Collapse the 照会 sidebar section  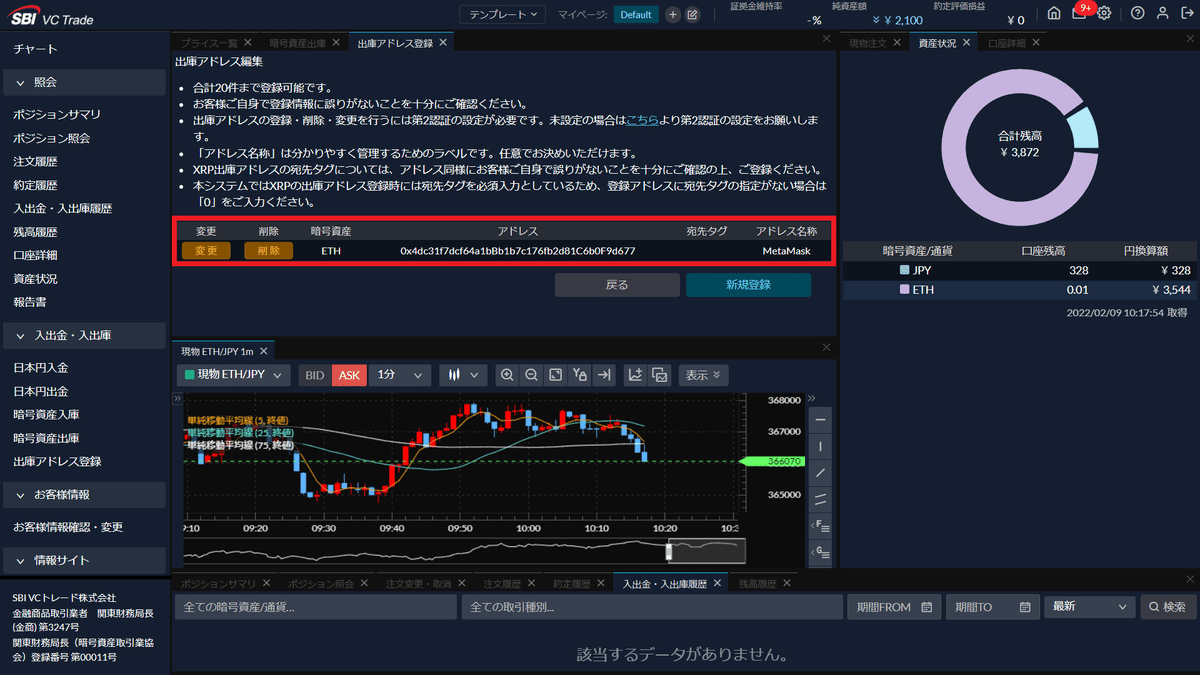[84, 82]
